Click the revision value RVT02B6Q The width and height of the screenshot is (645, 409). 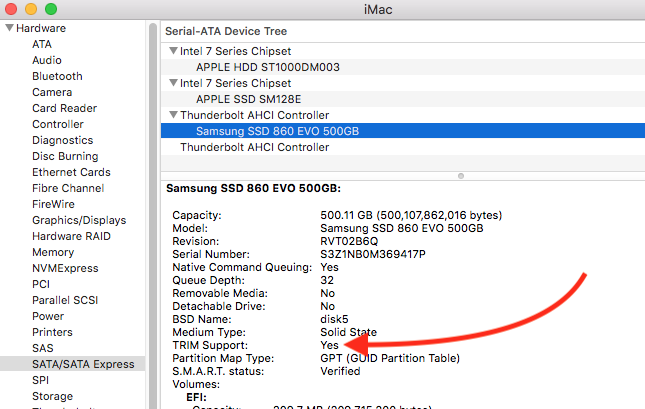[349, 241]
